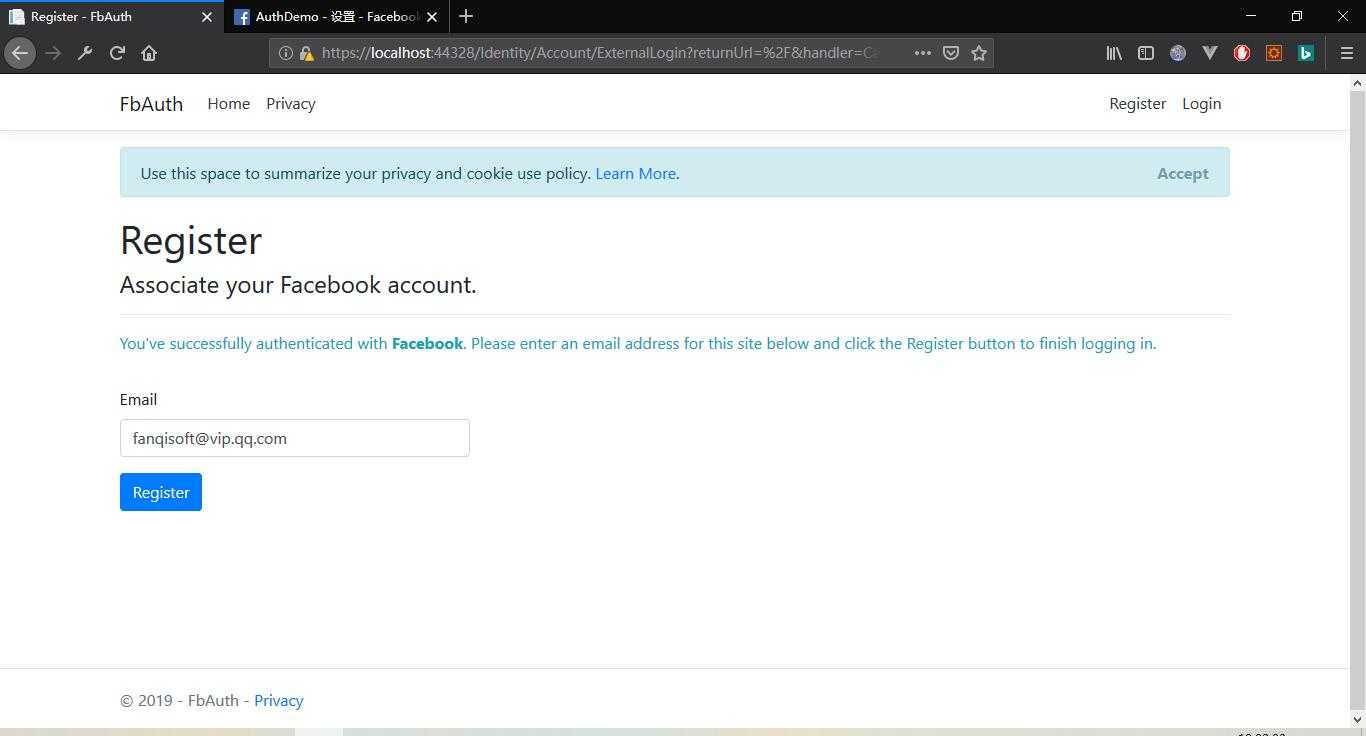This screenshot has height=736, width=1366.
Task: Close the Register - FbAuth tab
Action: pyautogui.click(x=207, y=17)
